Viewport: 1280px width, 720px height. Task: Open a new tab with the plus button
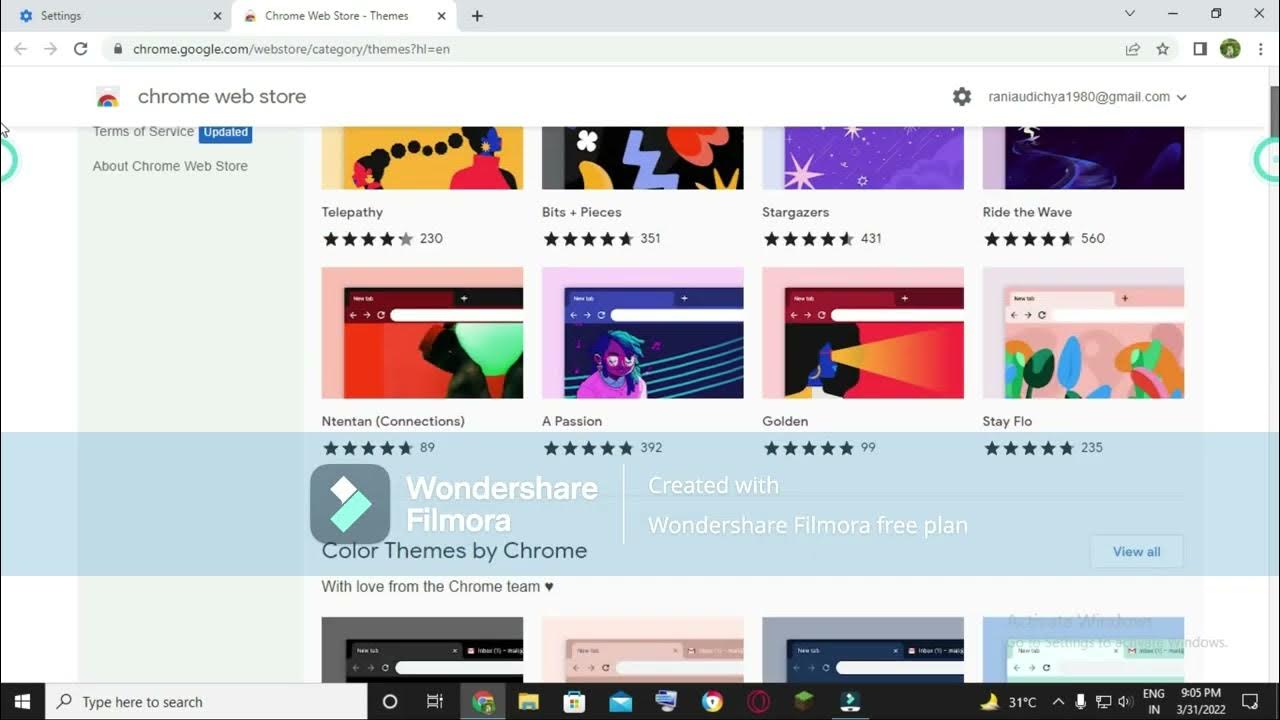pos(477,16)
